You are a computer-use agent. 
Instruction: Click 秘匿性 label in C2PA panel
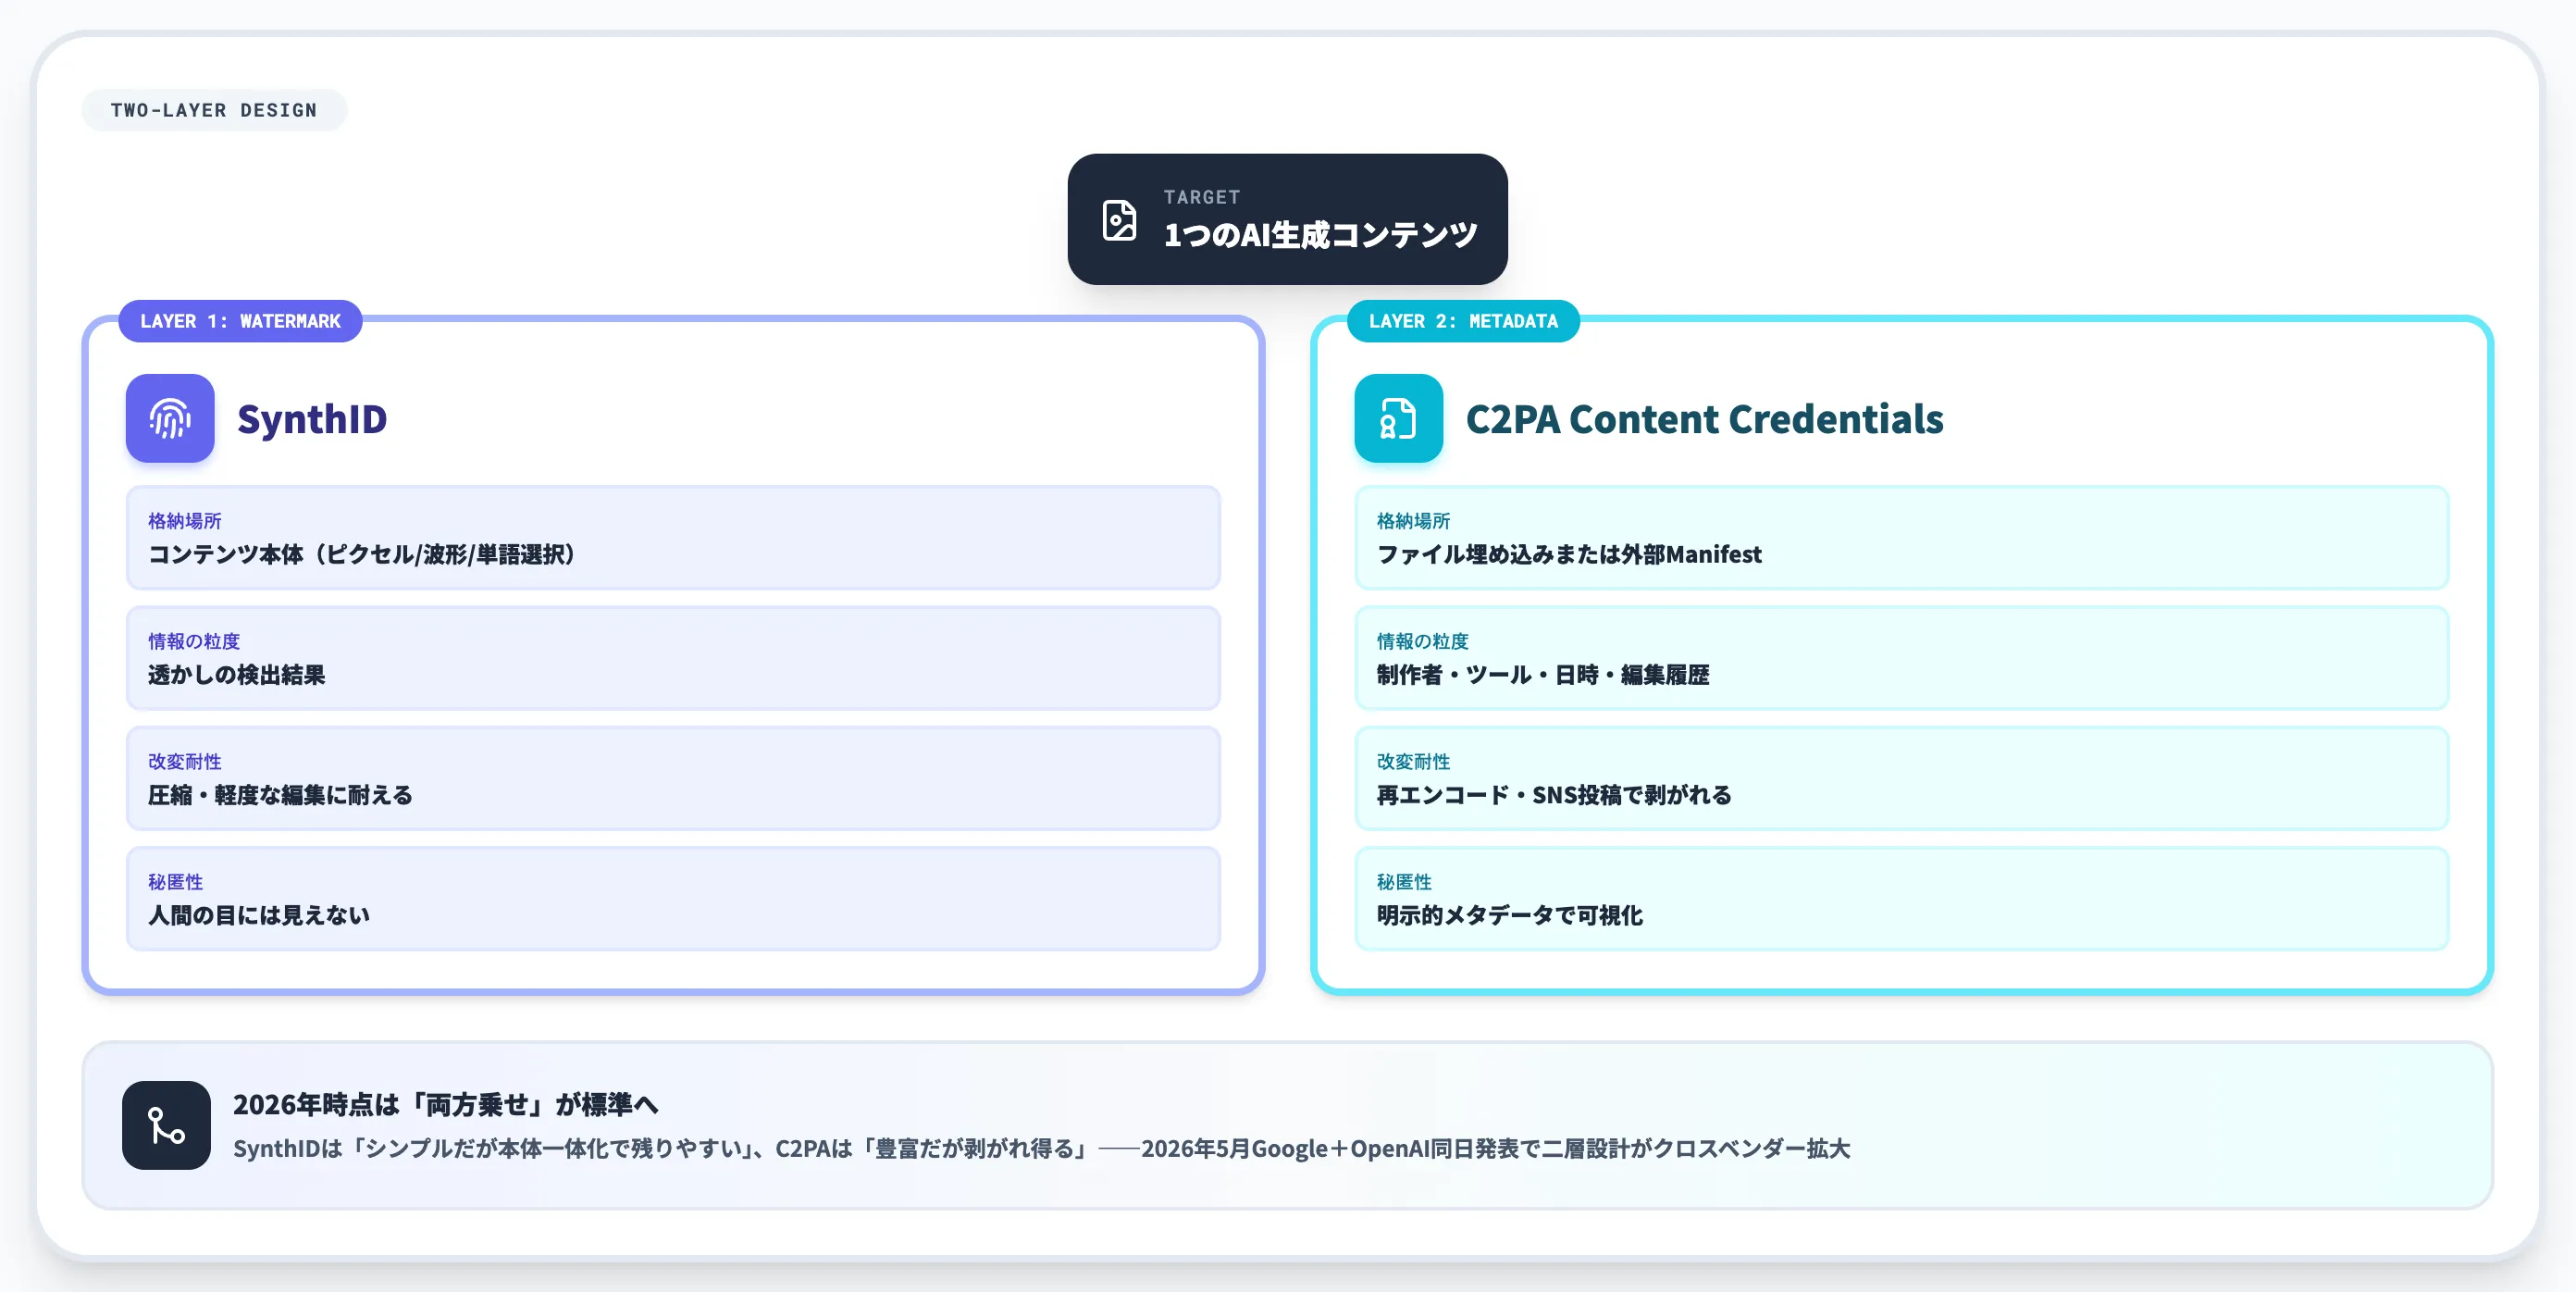(1404, 882)
